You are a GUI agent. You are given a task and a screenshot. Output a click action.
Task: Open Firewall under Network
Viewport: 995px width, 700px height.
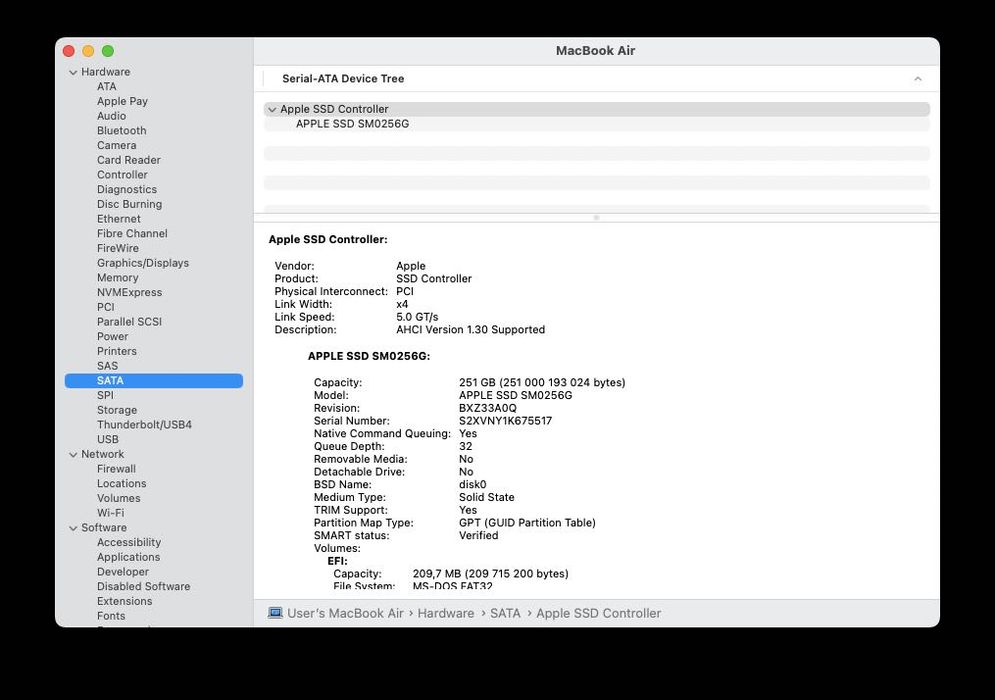coord(116,468)
